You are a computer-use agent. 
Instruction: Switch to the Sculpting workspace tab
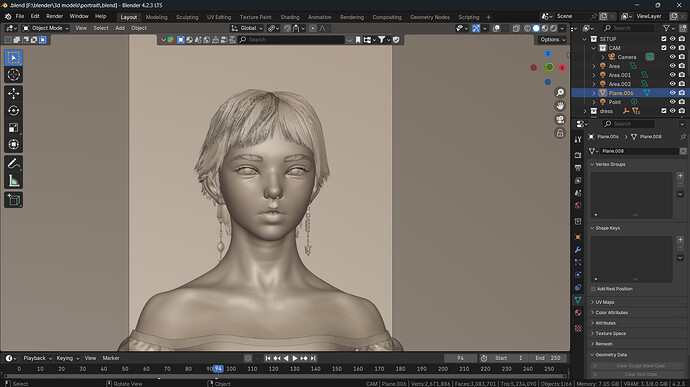click(187, 17)
